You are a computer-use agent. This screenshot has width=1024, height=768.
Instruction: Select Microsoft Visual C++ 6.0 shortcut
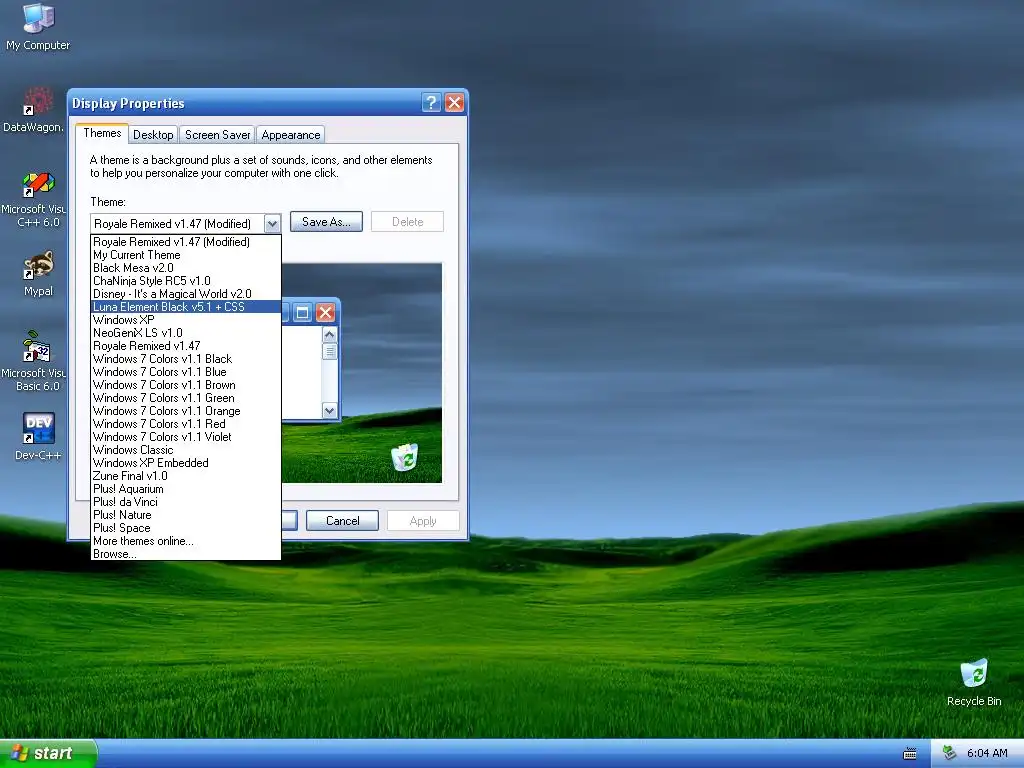coord(34,199)
